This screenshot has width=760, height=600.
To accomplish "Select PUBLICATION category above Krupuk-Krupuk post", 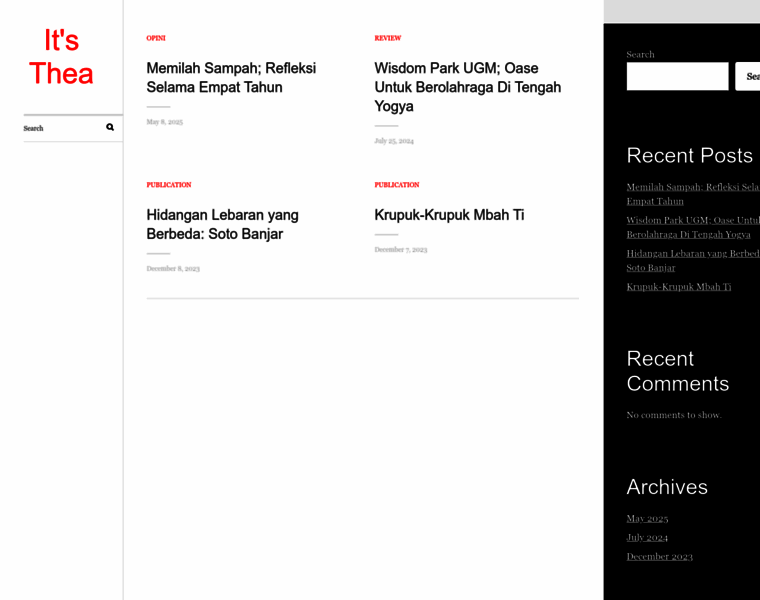I will pos(396,185).
